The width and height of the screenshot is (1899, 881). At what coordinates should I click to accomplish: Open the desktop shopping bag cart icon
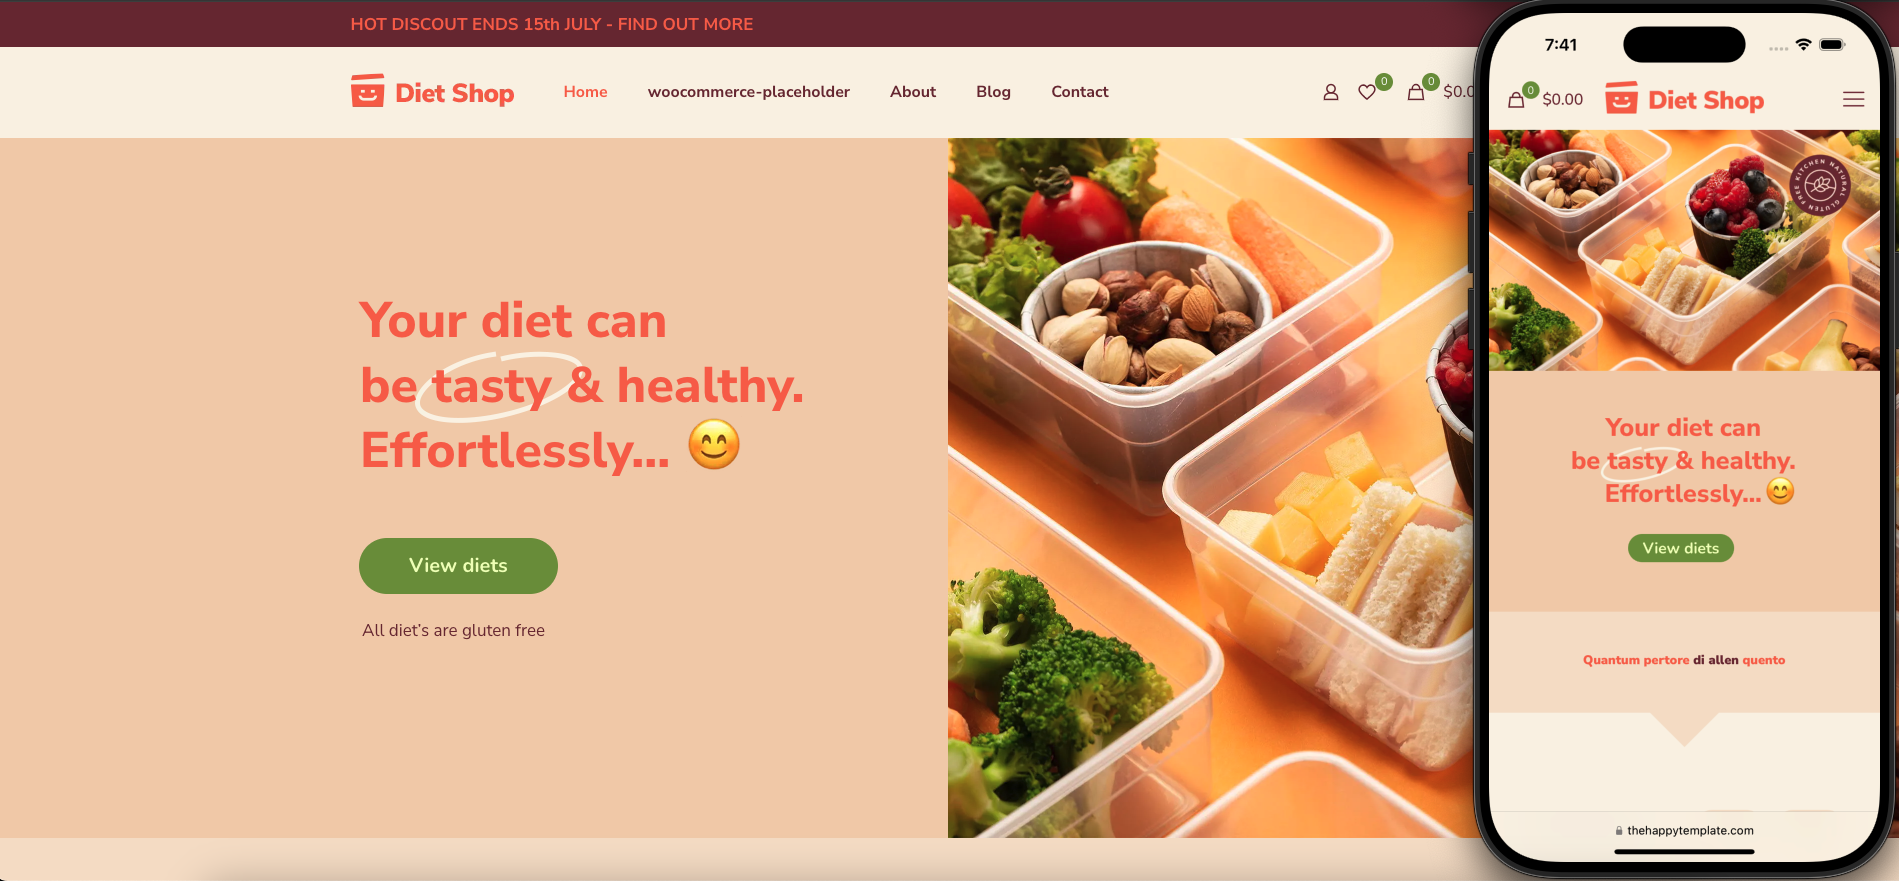click(1416, 92)
